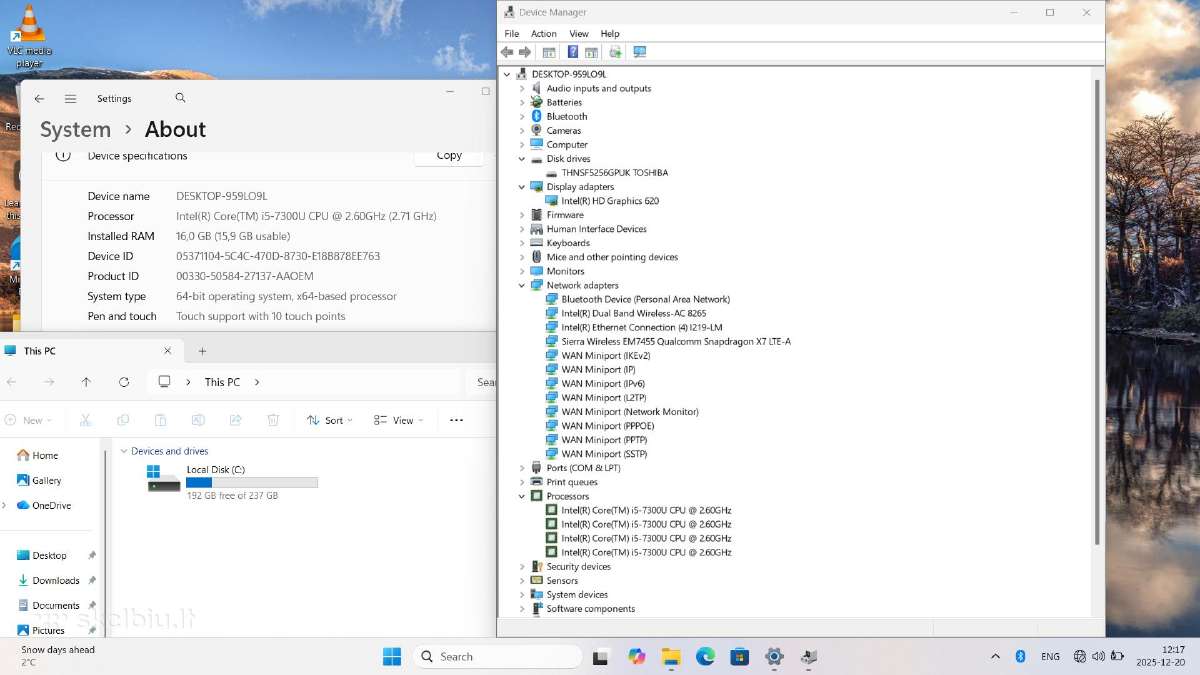Image resolution: width=1200 pixels, height=675 pixels.
Task: Collapse the Network adapters category
Action: coord(522,285)
